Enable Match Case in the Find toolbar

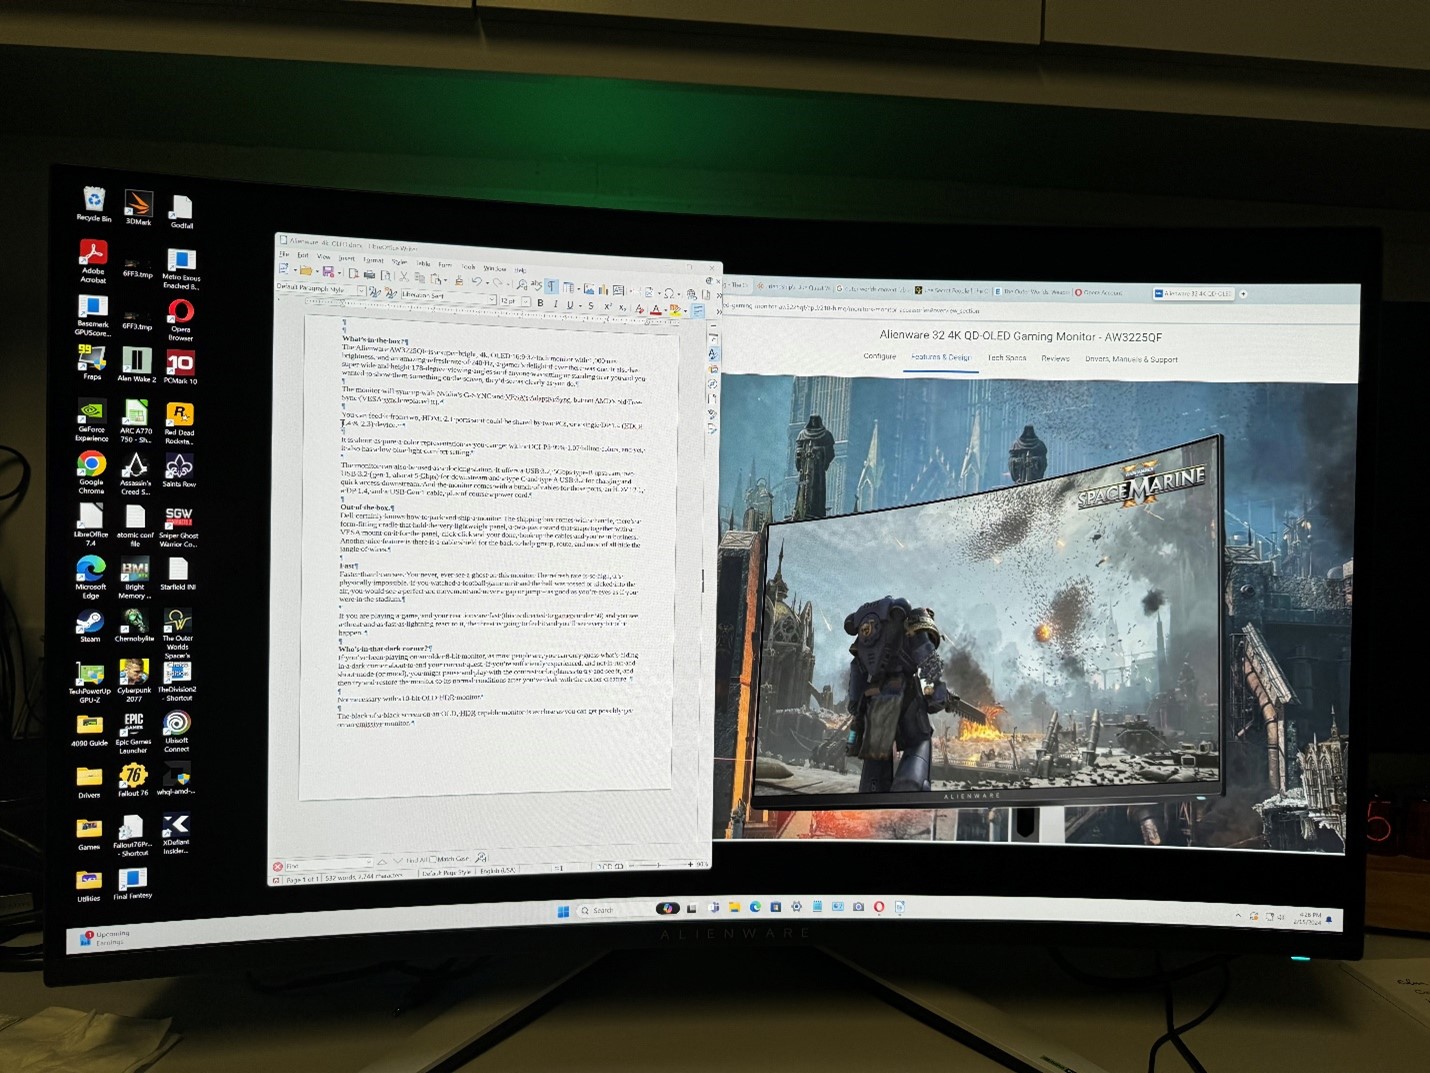tap(434, 860)
